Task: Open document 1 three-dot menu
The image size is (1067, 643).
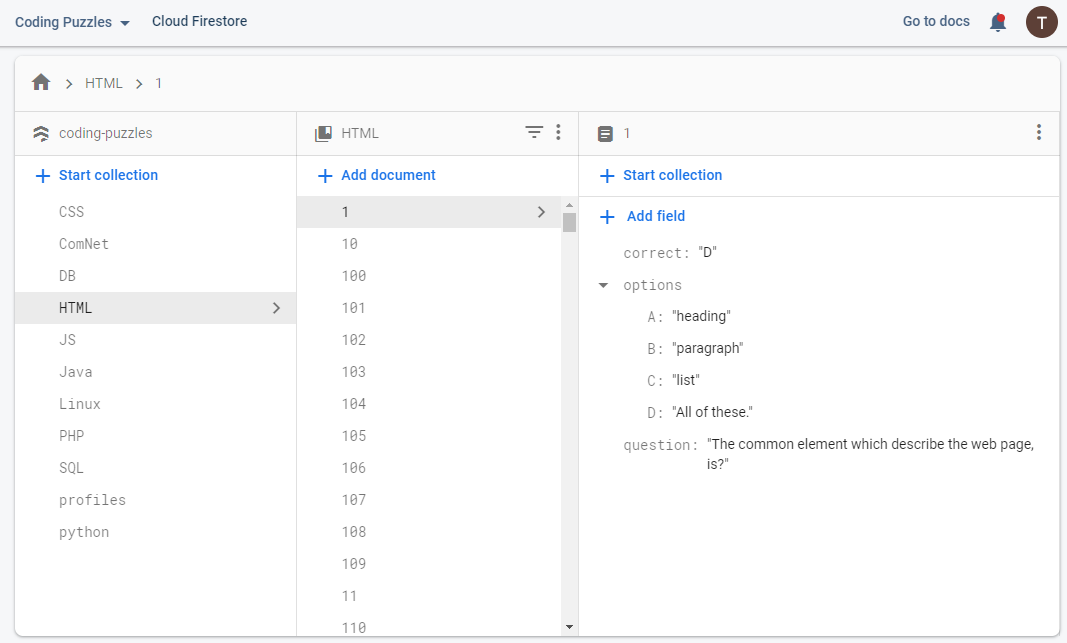Action: coord(1039,132)
